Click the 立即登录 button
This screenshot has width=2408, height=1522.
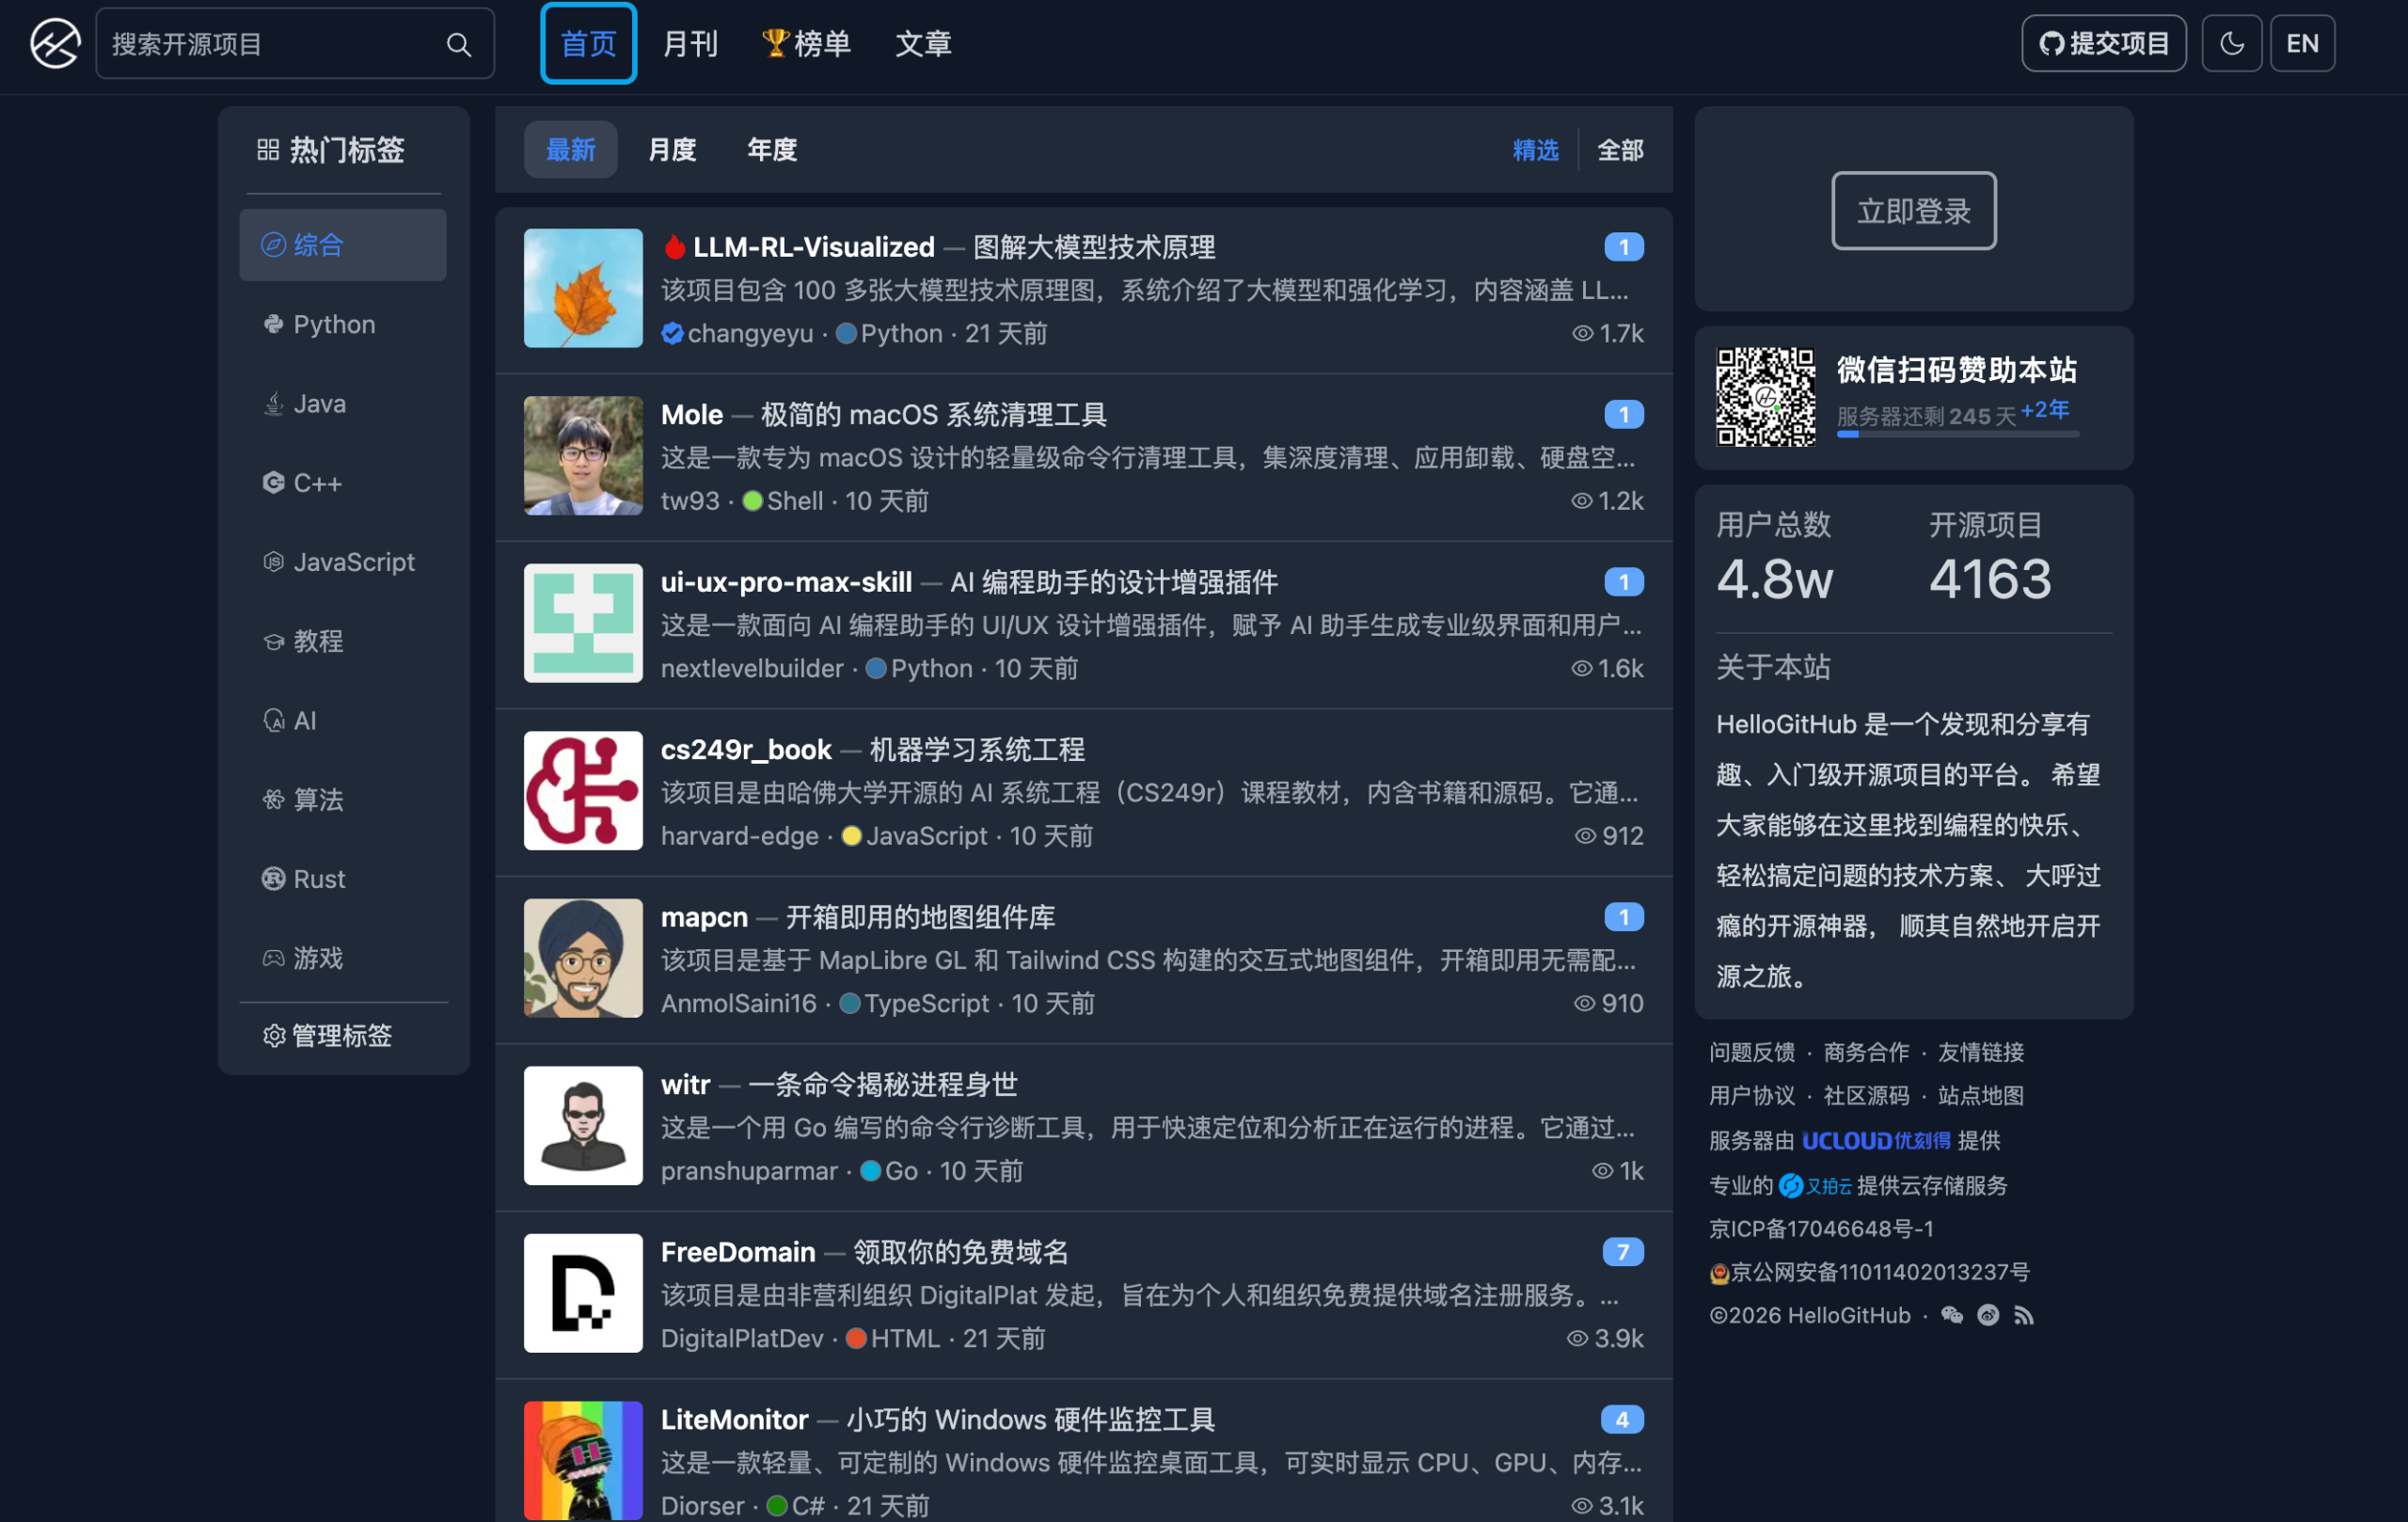pos(1913,210)
